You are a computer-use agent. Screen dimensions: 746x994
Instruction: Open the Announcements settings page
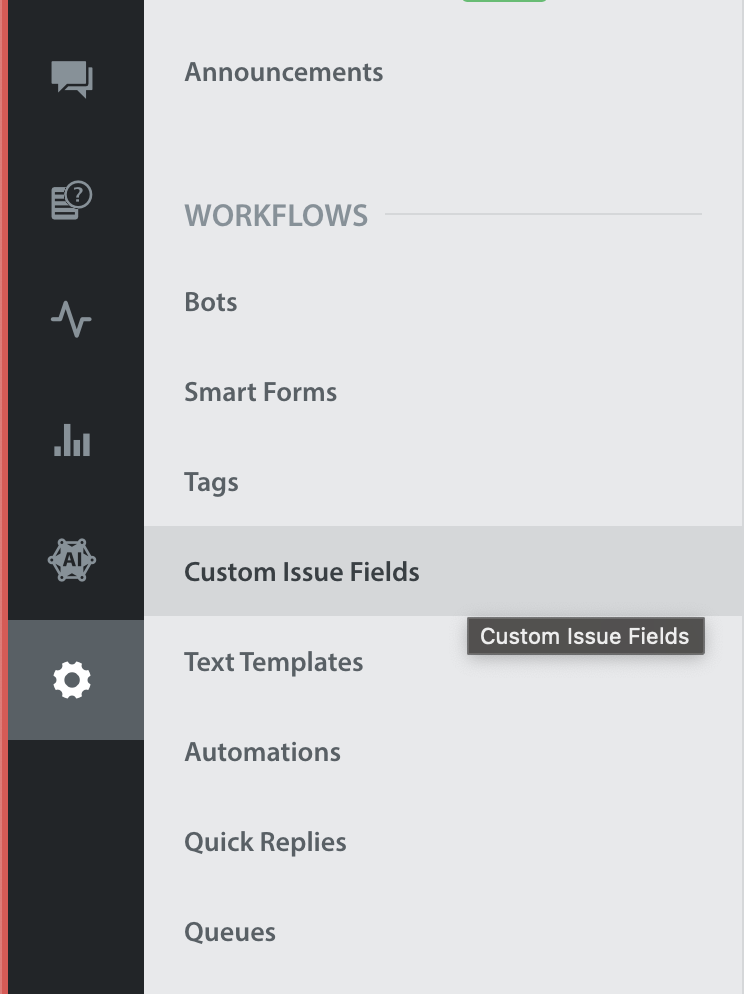point(283,72)
